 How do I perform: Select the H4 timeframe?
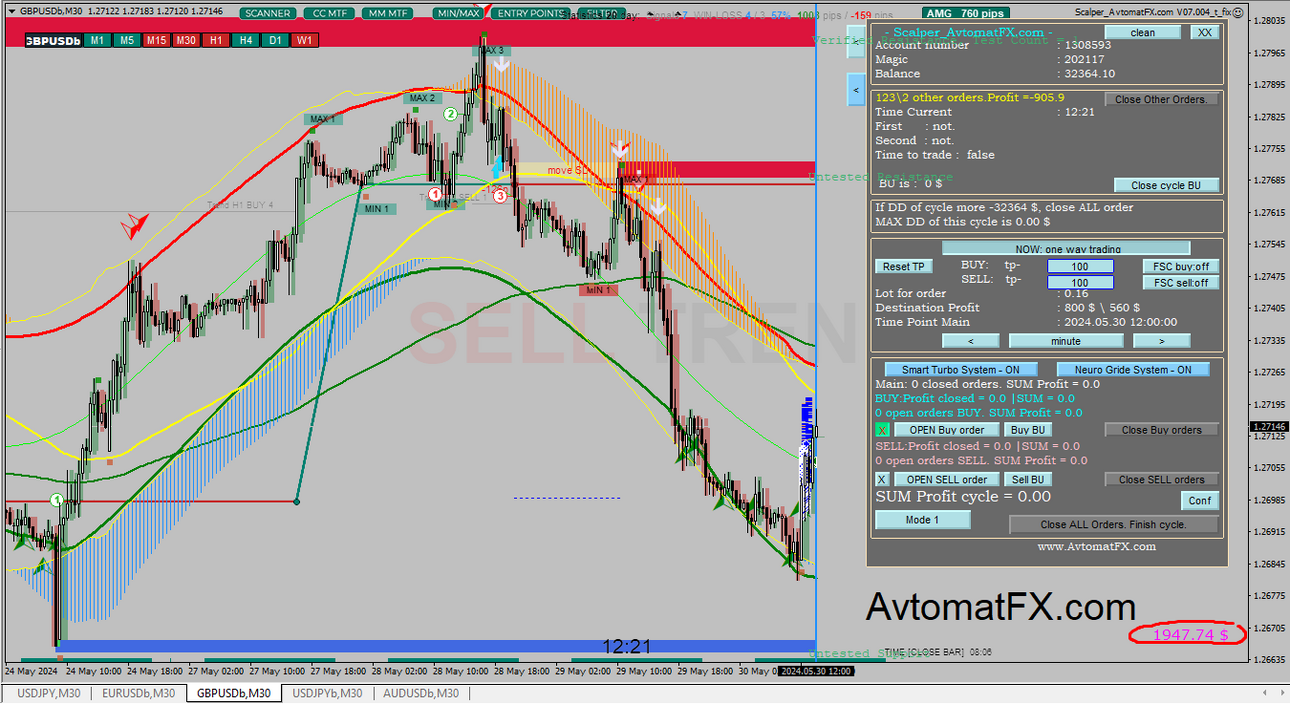245,40
